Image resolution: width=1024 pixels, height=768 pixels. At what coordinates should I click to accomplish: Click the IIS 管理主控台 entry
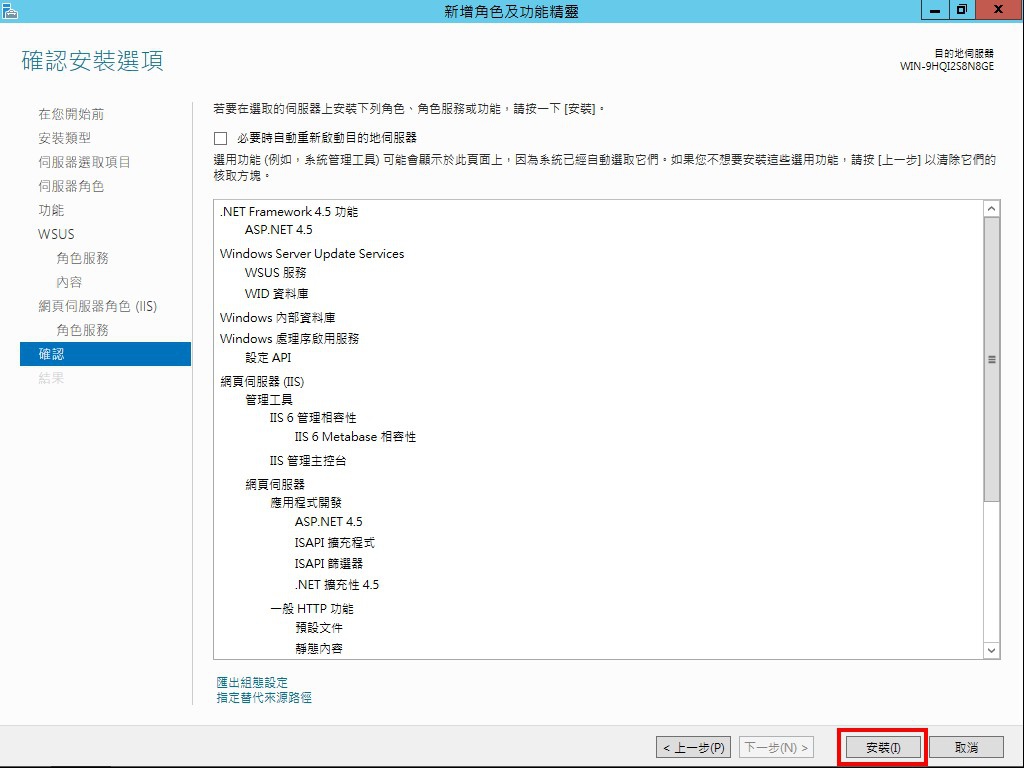pyautogui.click(x=308, y=461)
